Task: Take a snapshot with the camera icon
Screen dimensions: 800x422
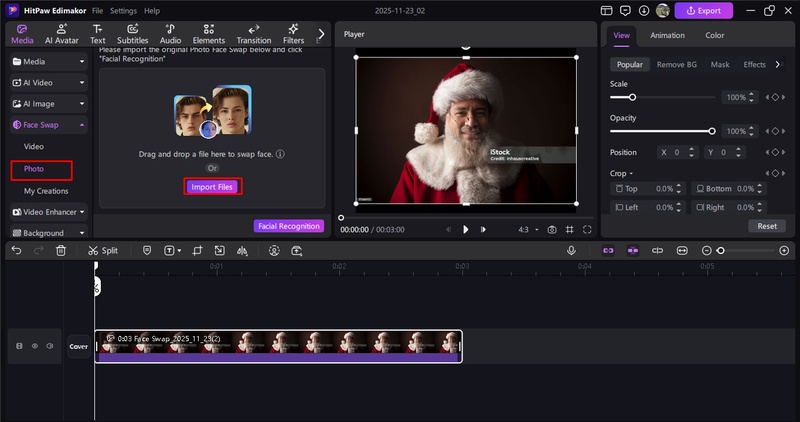Action: click(x=551, y=230)
